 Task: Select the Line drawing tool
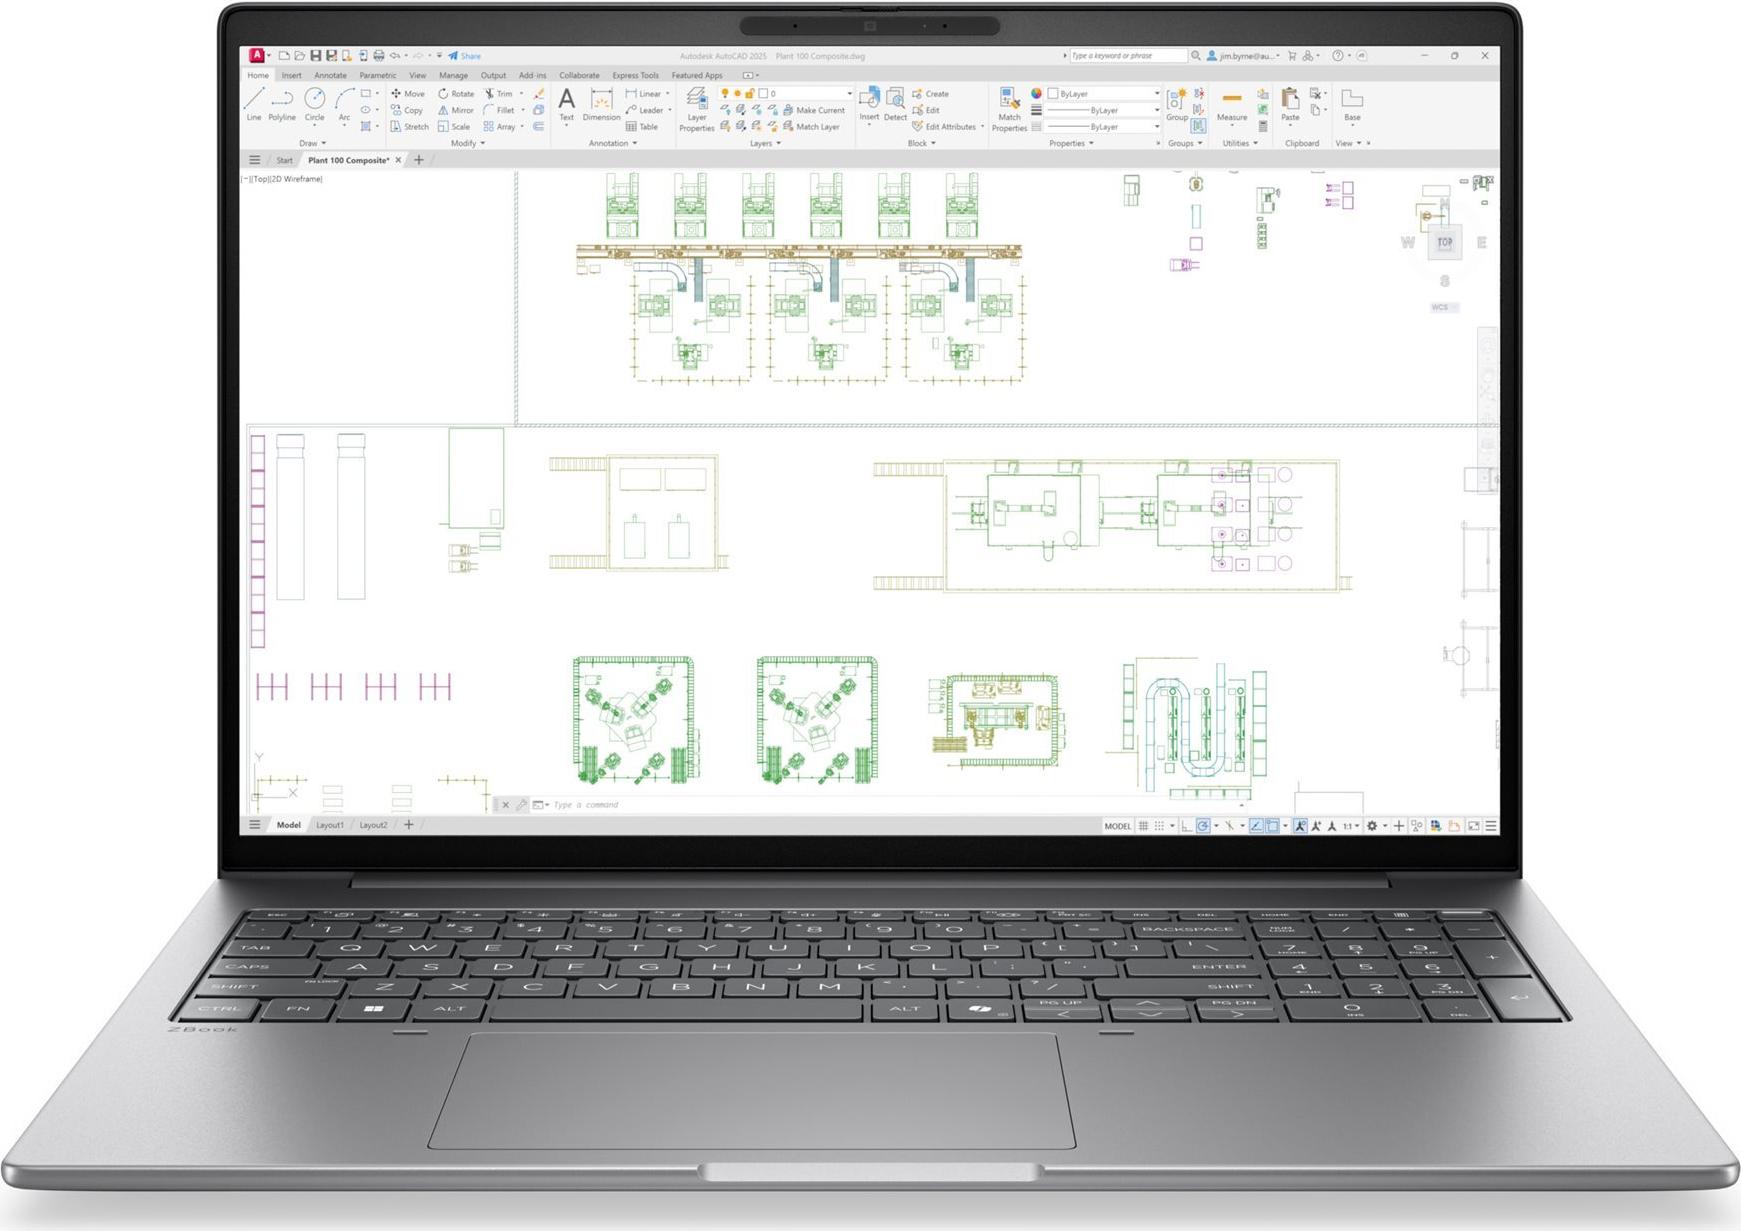[254, 104]
